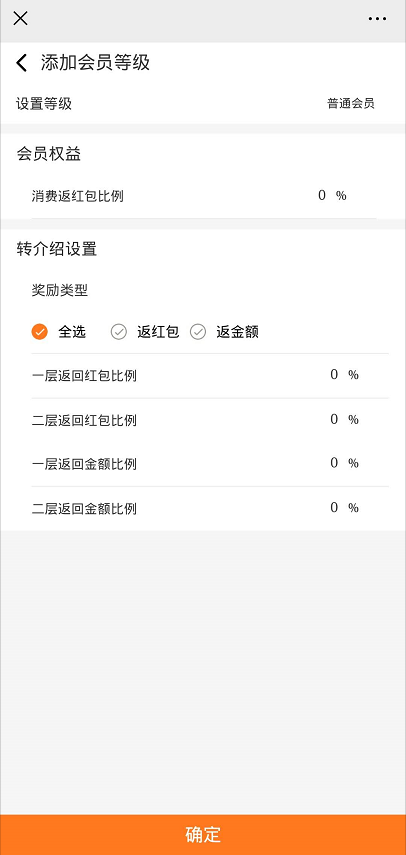Screen dimensions: 406x855
Task: Click the 转介绍设置 section heading
Action: tap(57, 249)
